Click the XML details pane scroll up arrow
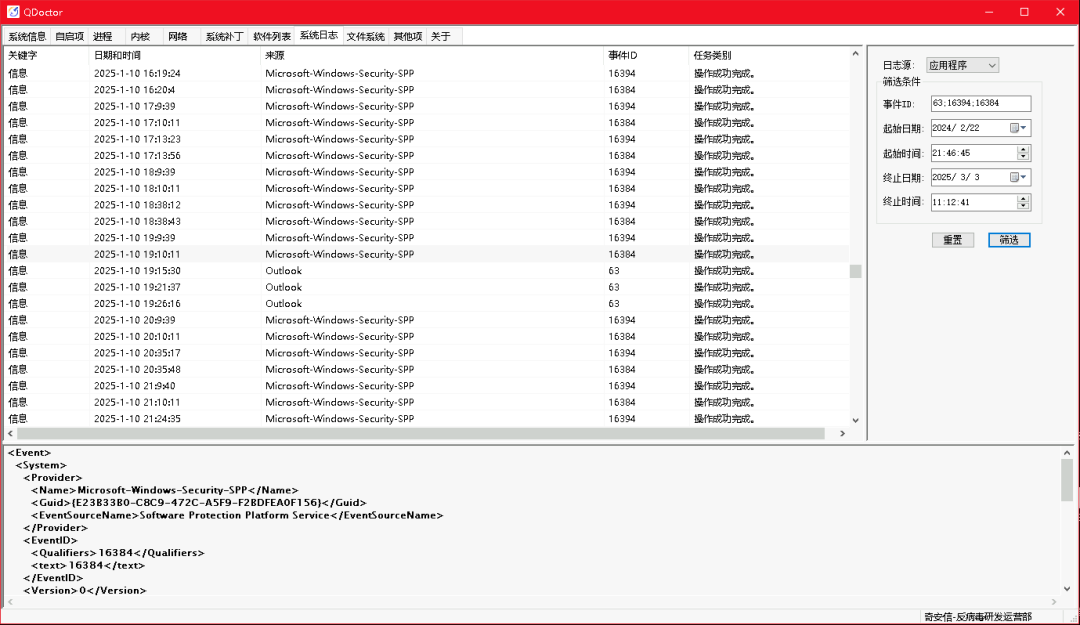 (1067, 453)
